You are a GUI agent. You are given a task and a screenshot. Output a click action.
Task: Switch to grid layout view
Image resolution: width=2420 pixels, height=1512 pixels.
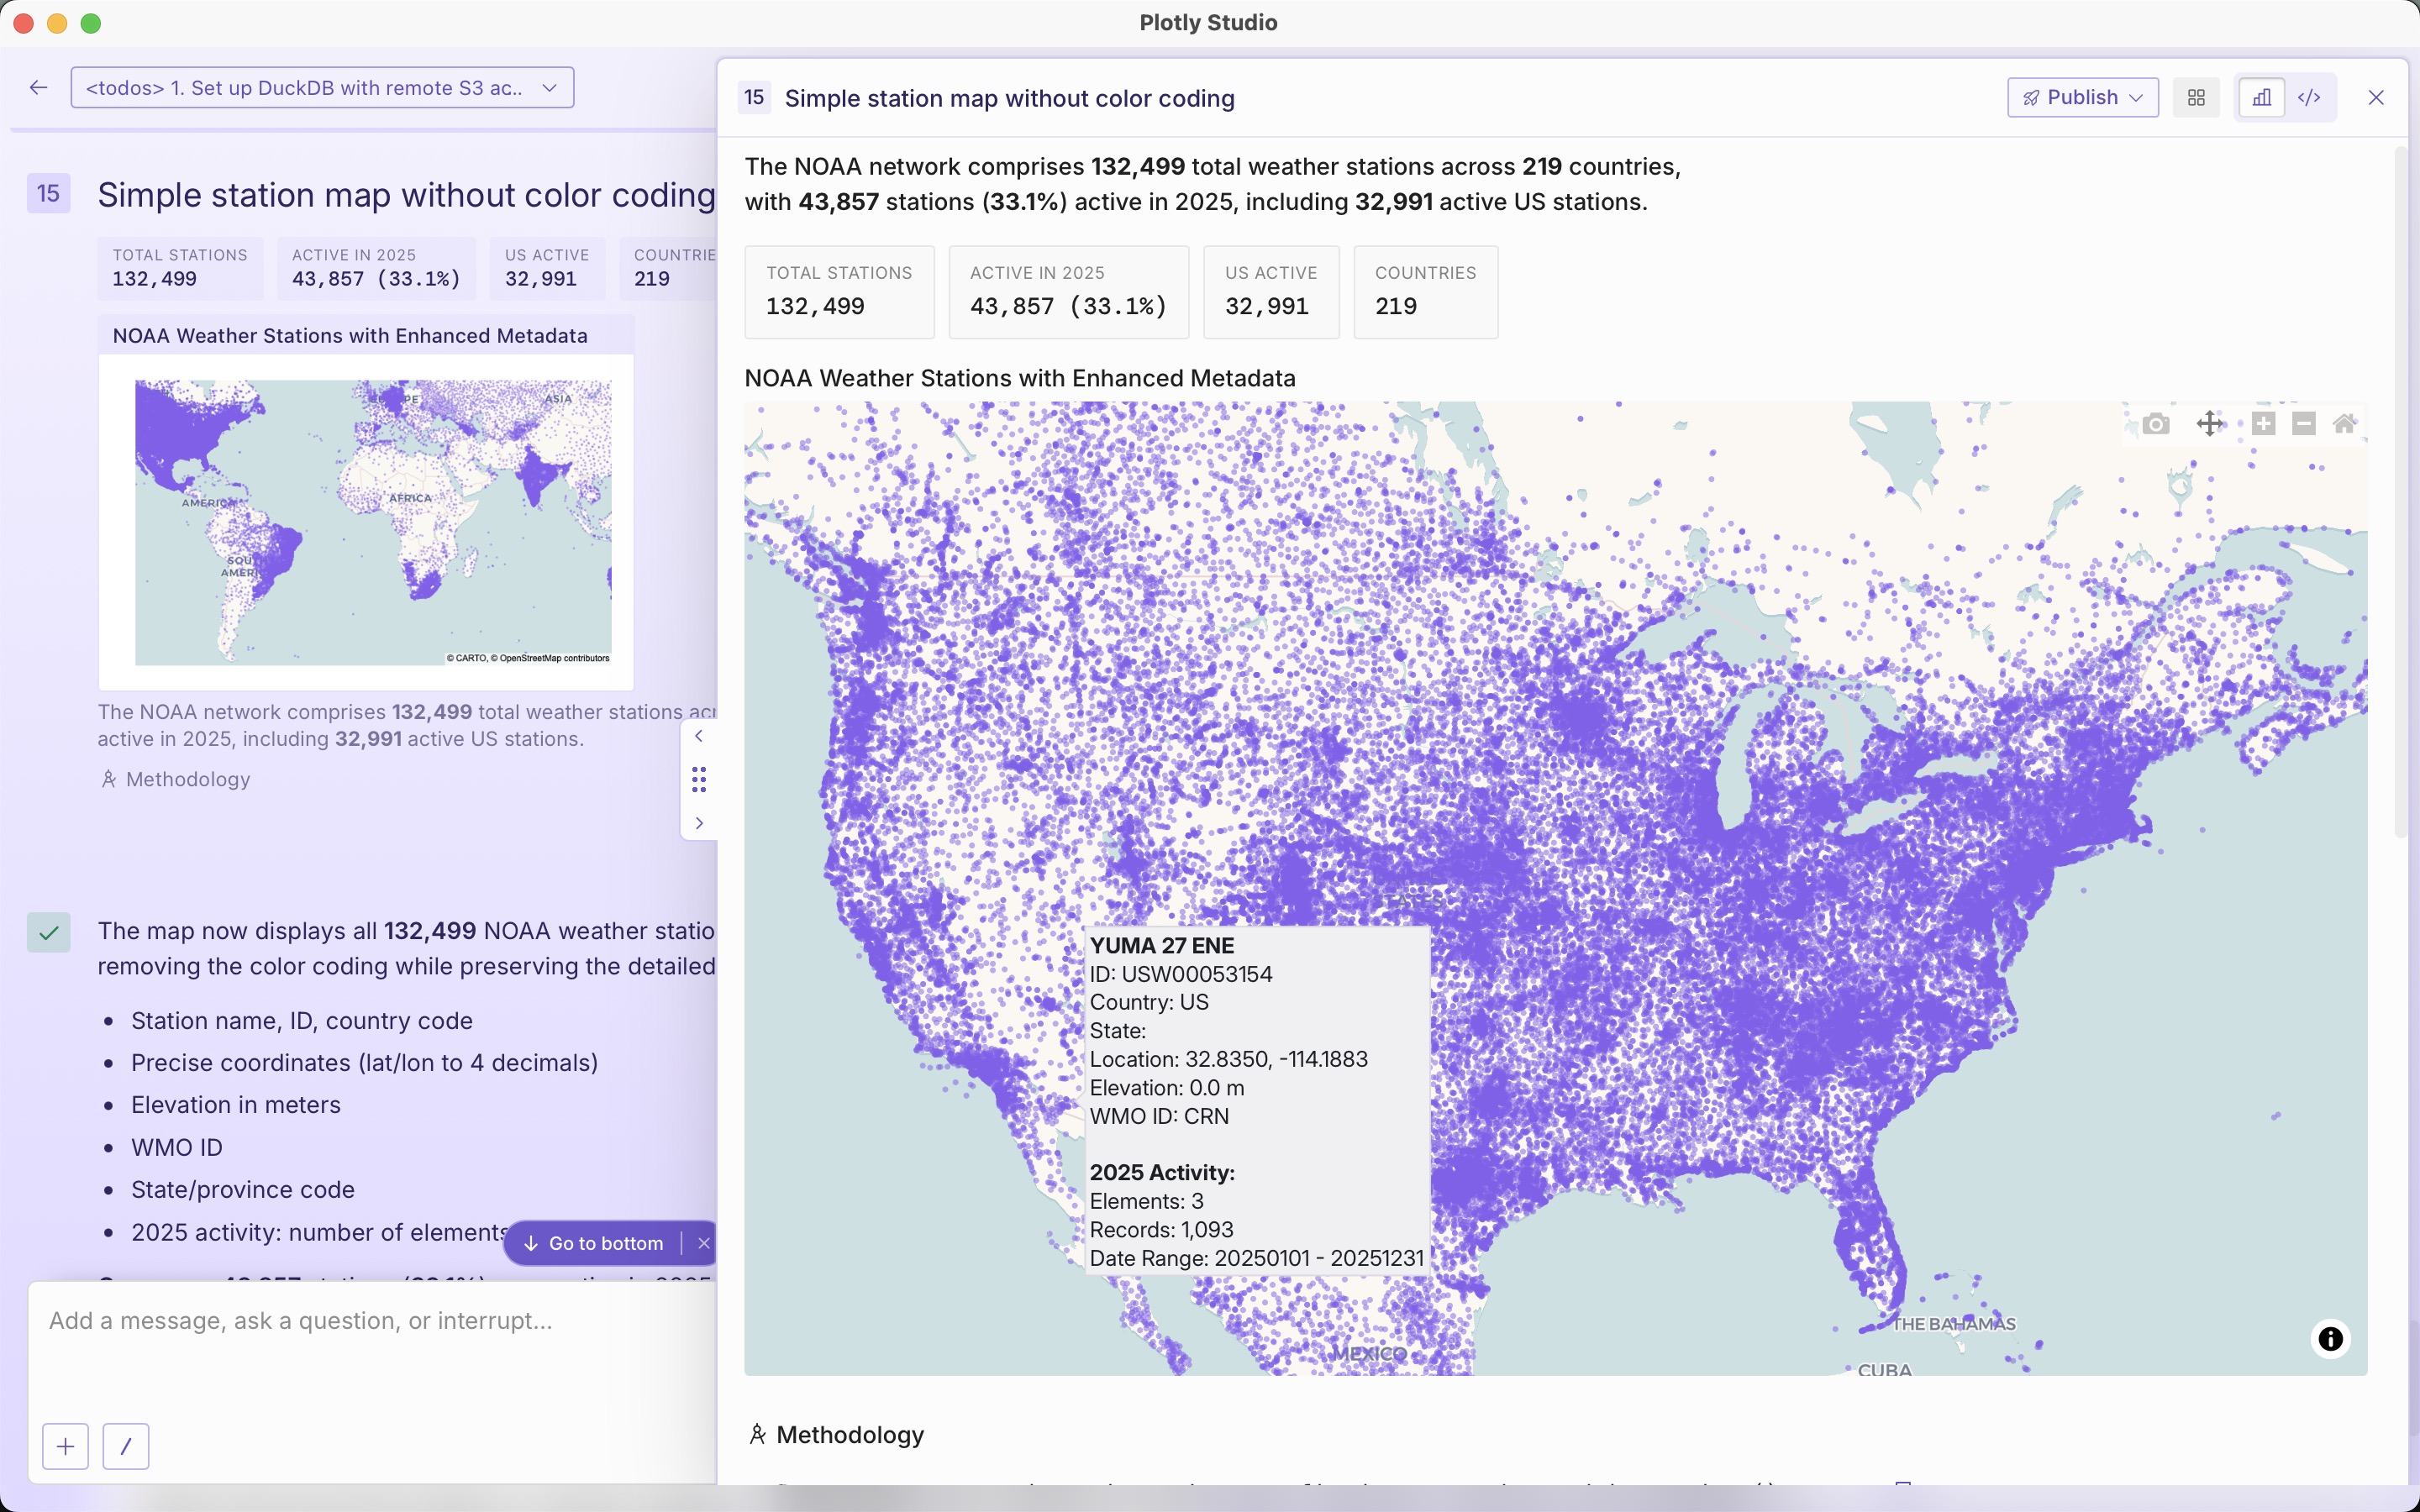pyautogui.click(x=2196, y=98)
